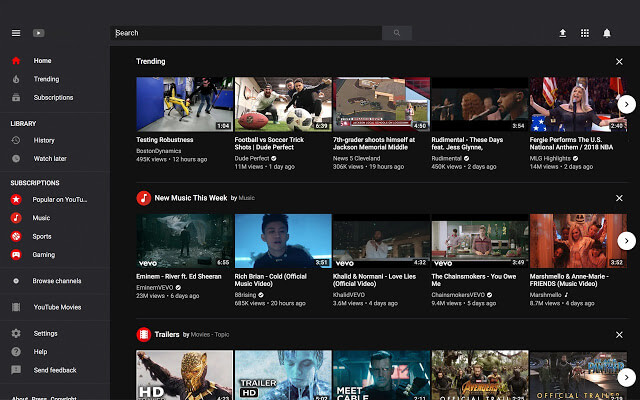Open the notifications bell
The height and width of the screenshot is (400, 640).
coord(607,33)
